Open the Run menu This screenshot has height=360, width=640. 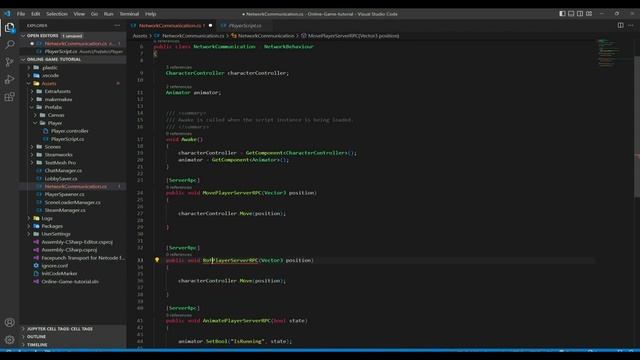(x=109, y=14)
